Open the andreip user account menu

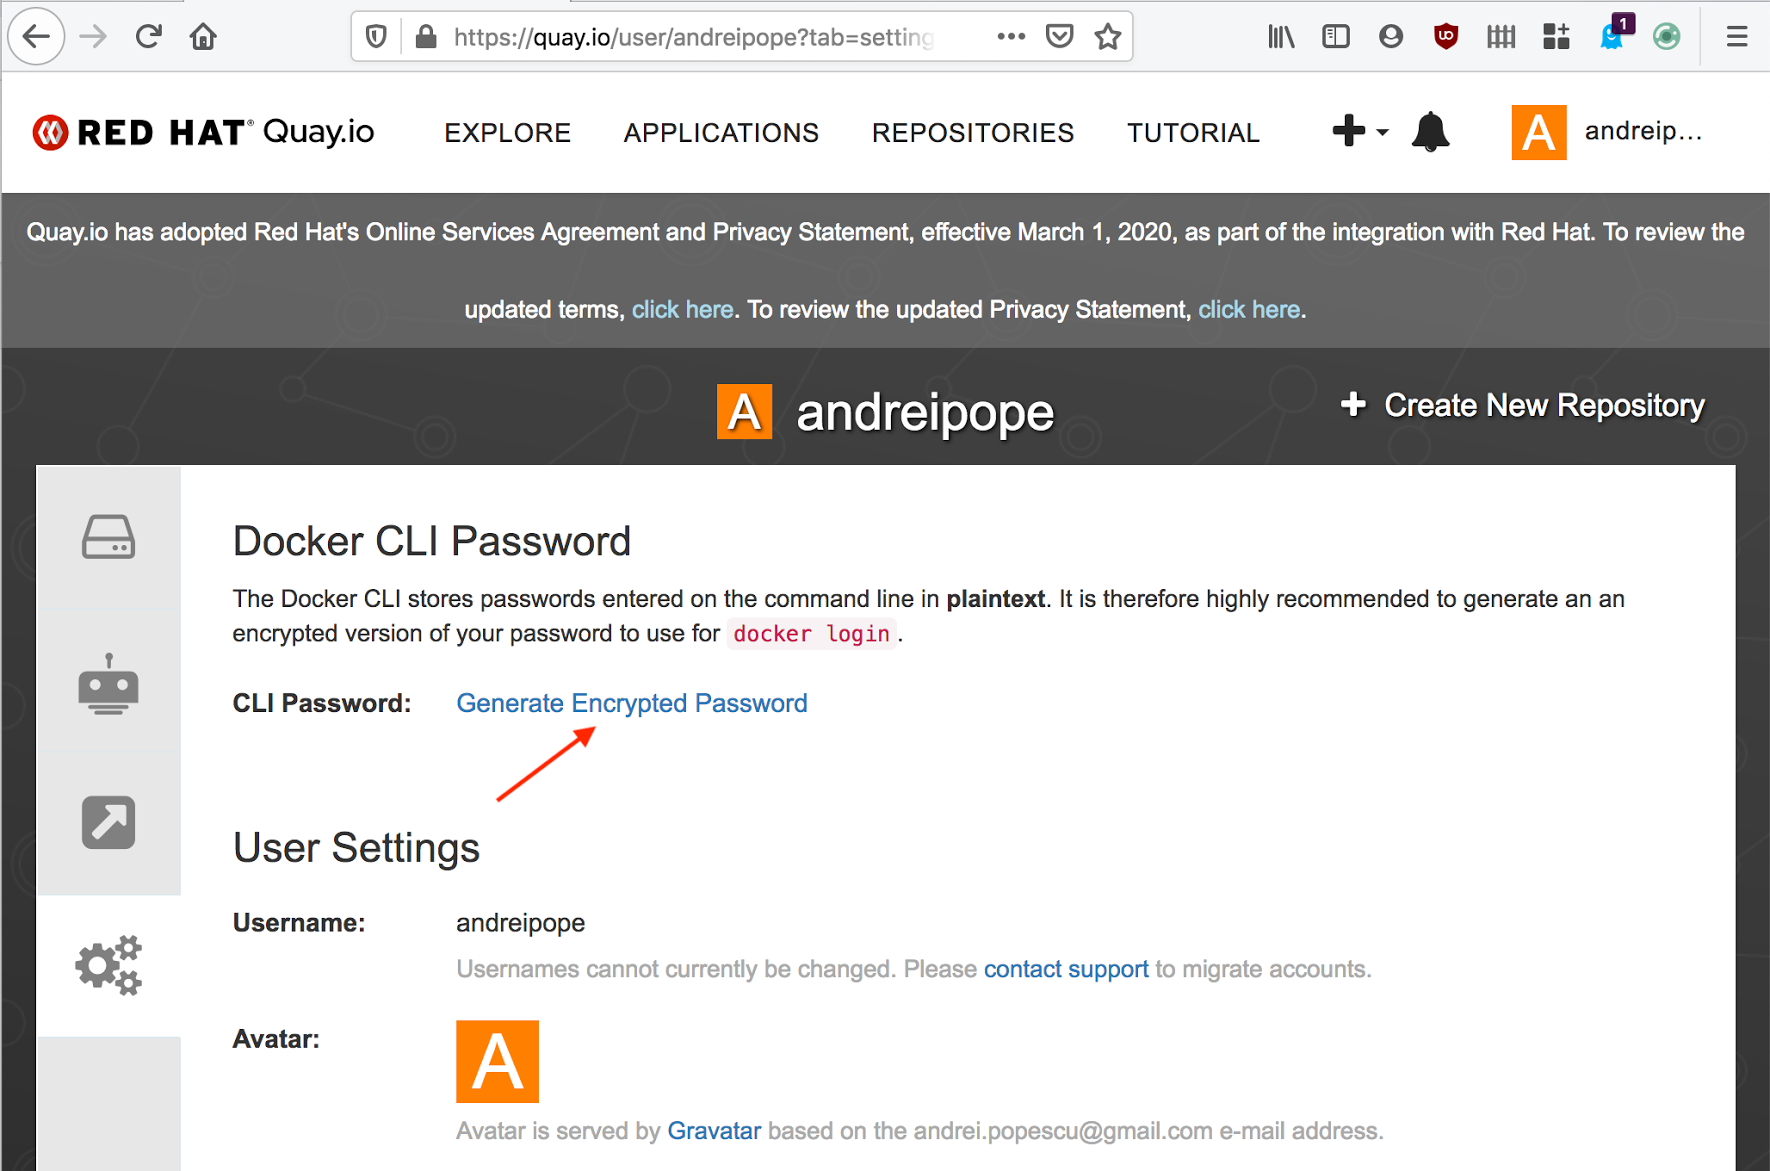pos(1608,132)
